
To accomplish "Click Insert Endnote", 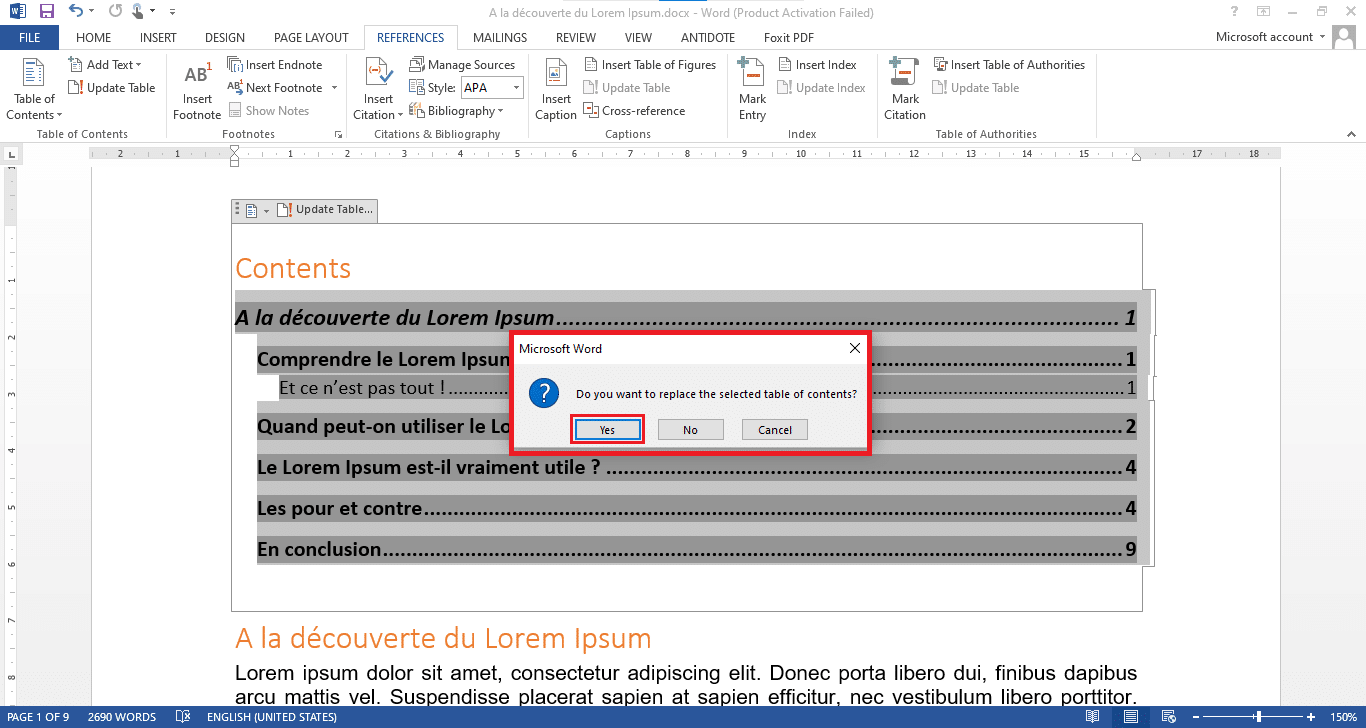I will click(x=276, y=65).
